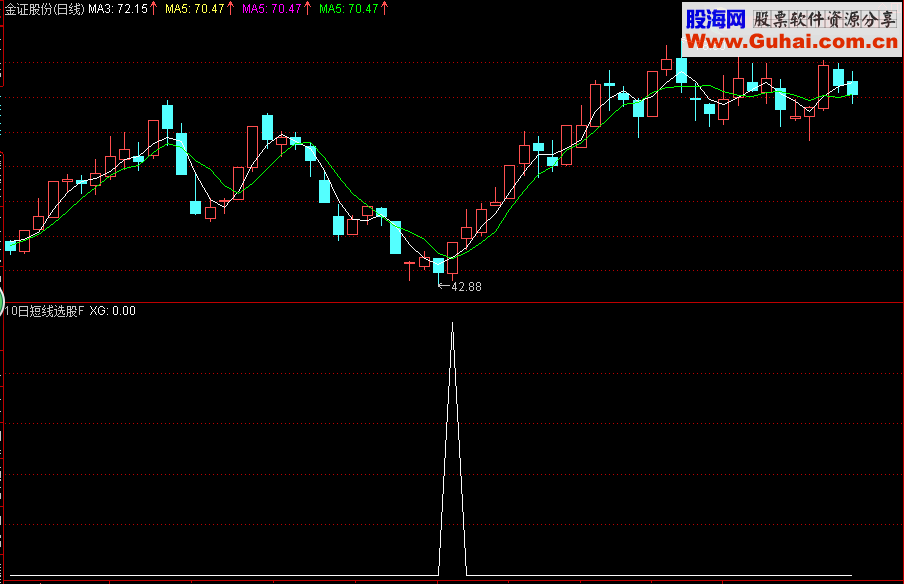Click the 42.88 low price annotation

pos(466,287)
